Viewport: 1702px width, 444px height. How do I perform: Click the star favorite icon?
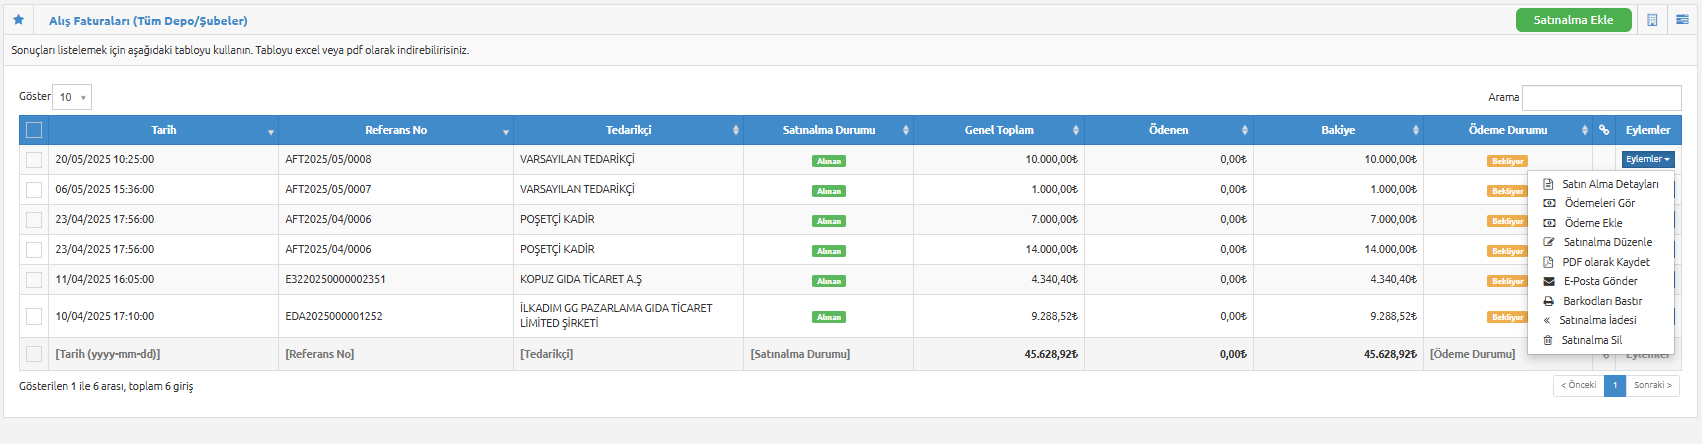pos(18,19)
